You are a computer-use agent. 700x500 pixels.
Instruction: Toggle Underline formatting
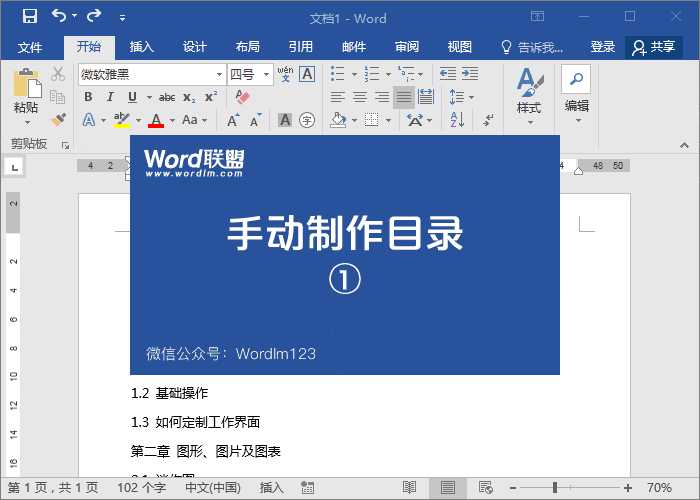[132, 97]
